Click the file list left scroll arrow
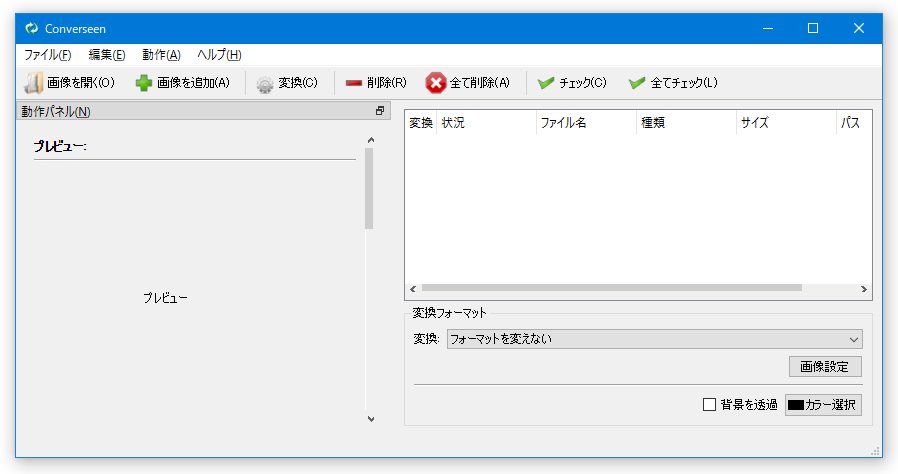 tap(413, 289)
